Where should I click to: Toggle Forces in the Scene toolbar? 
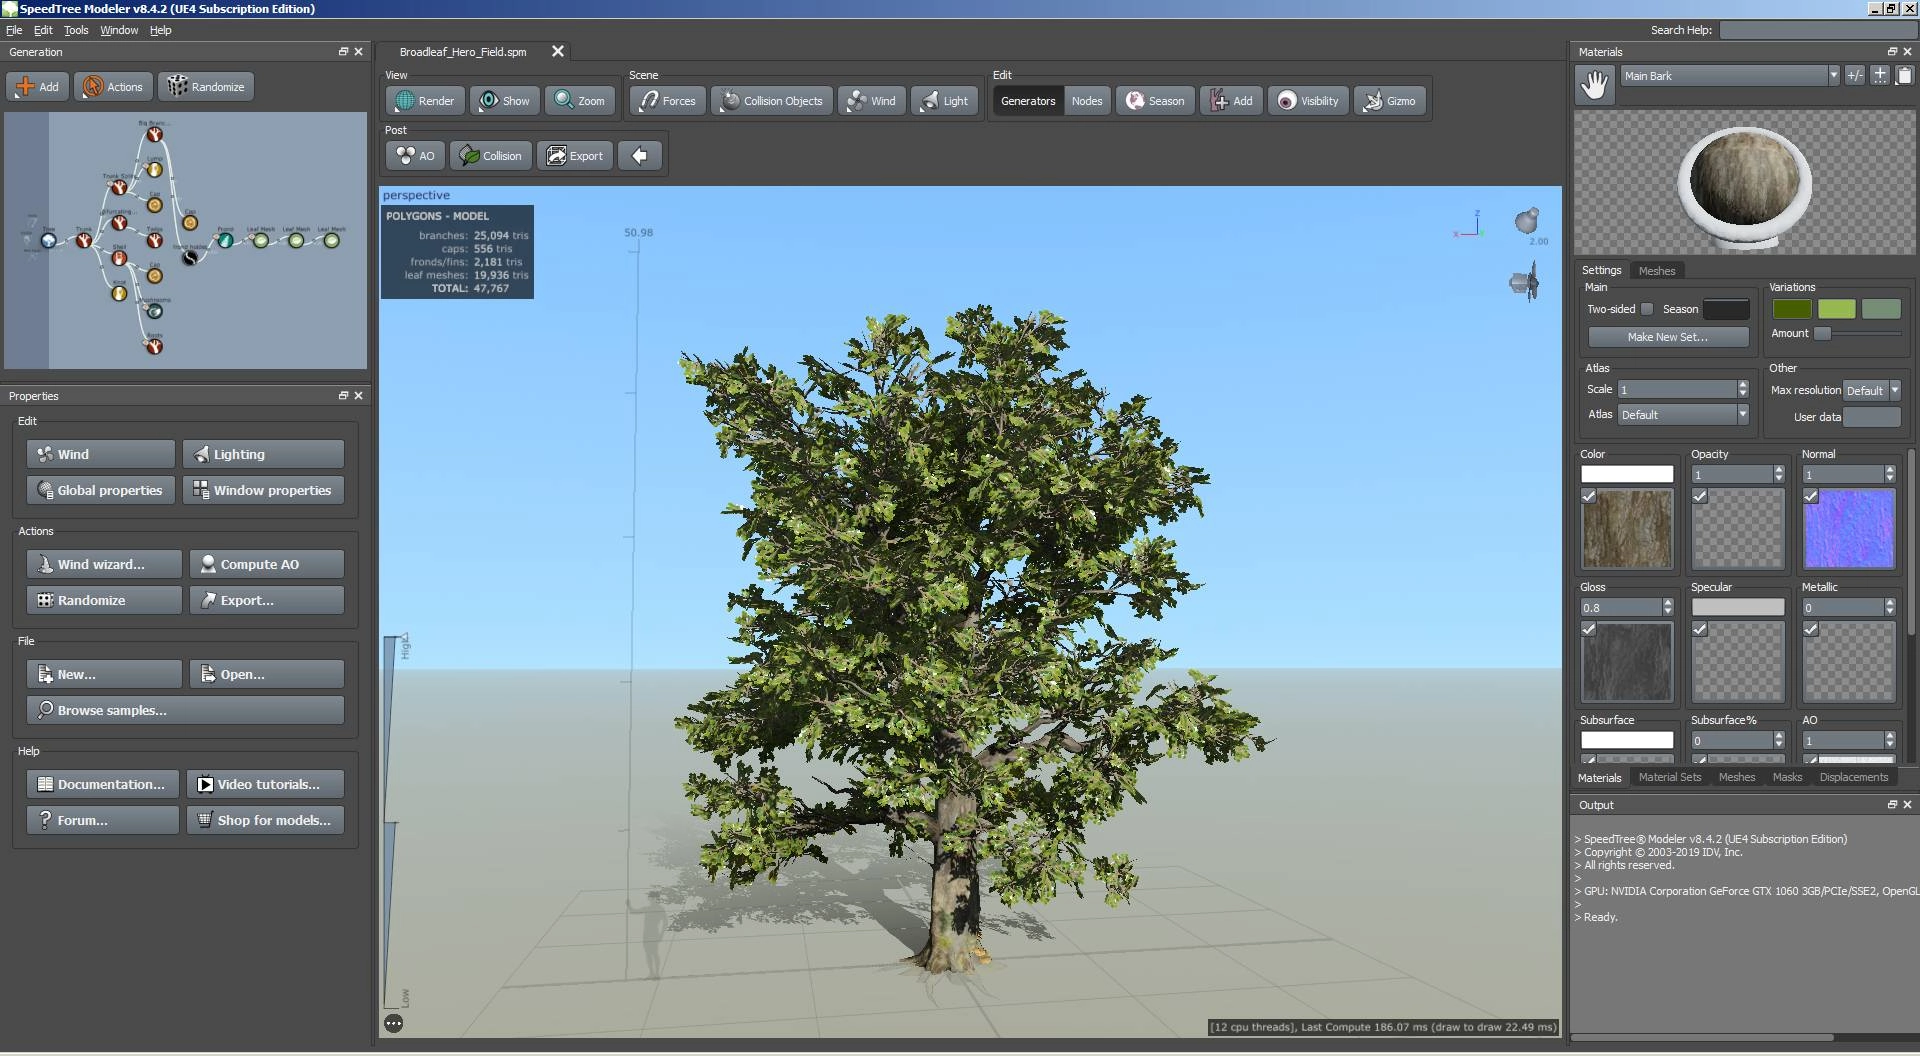[667, 101]
